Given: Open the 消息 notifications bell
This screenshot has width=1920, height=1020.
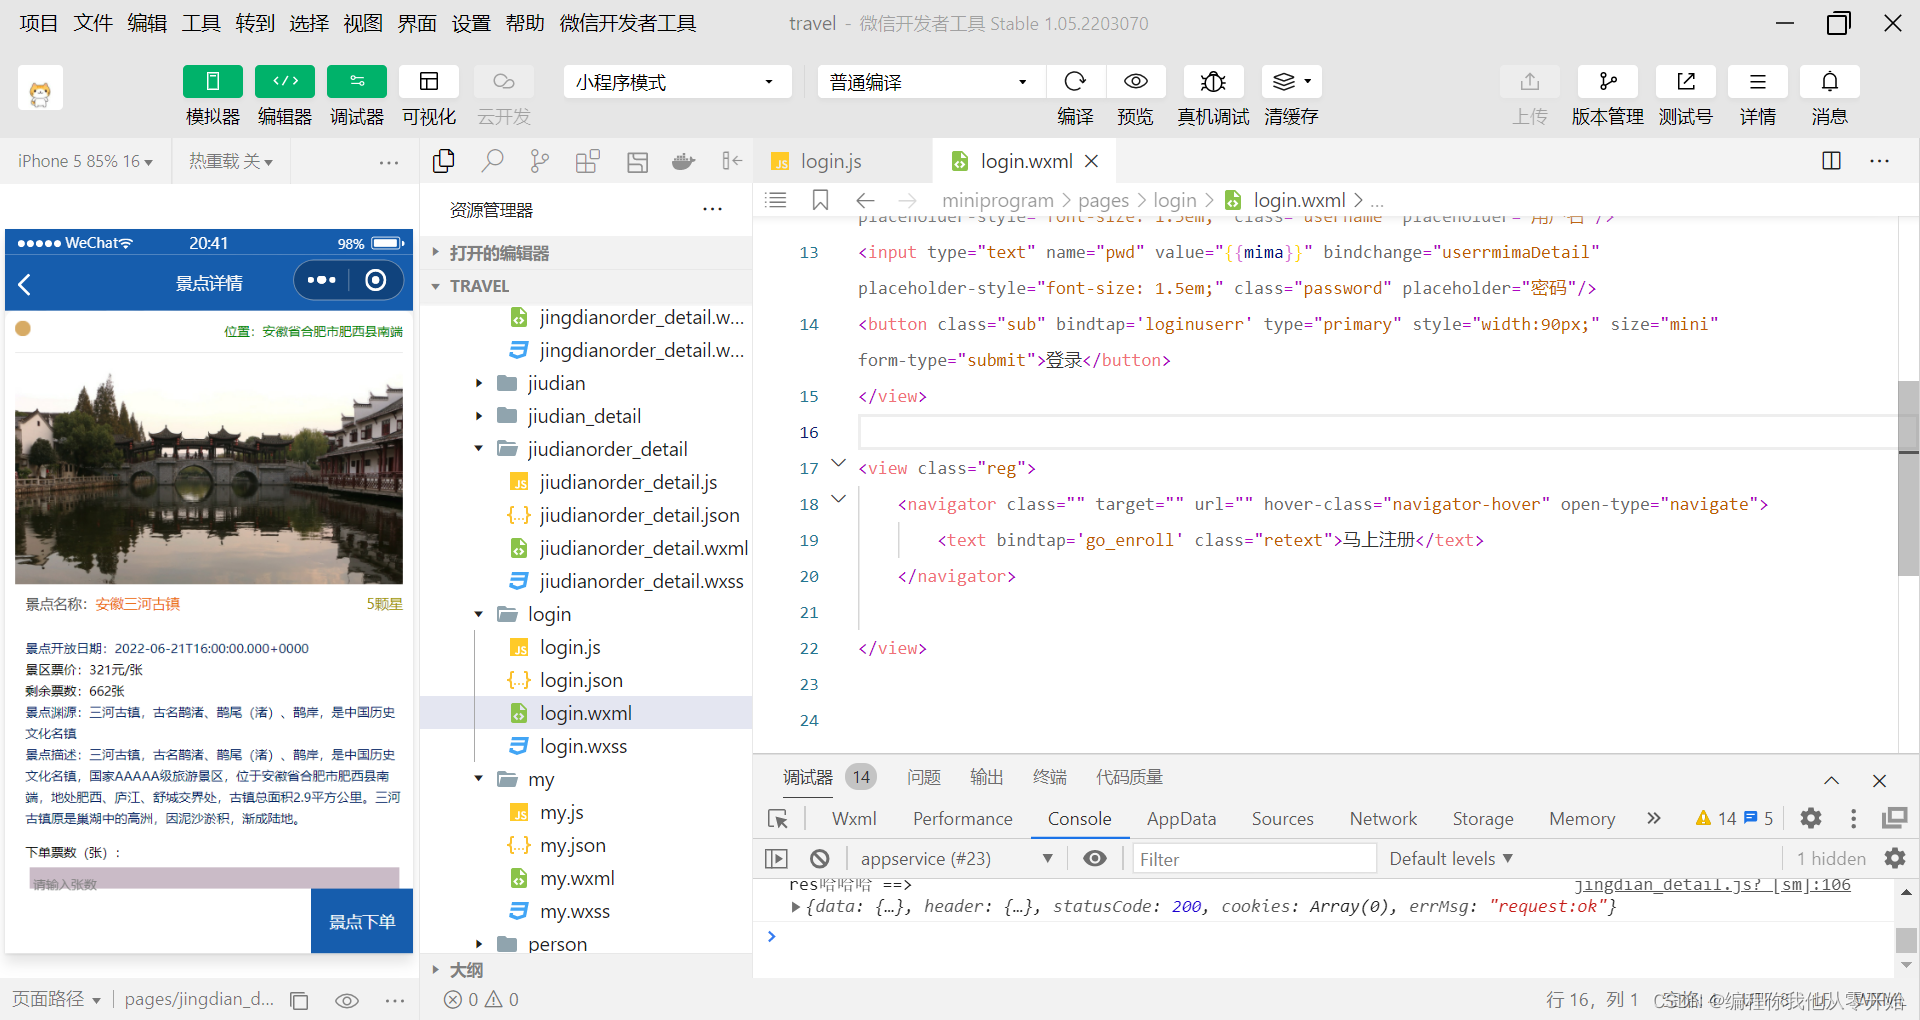Looking at the screenshot, I should (1830, 81).
